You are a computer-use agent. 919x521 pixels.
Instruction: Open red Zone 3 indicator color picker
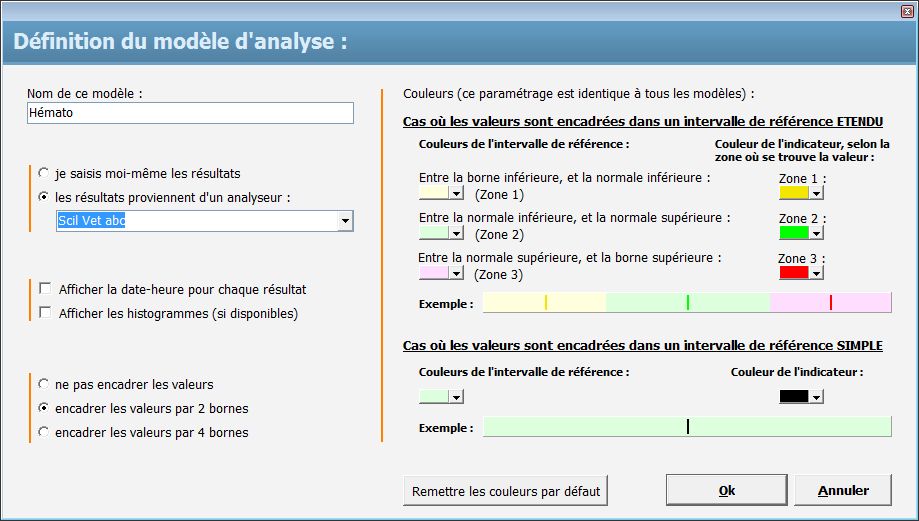[816, 273]
